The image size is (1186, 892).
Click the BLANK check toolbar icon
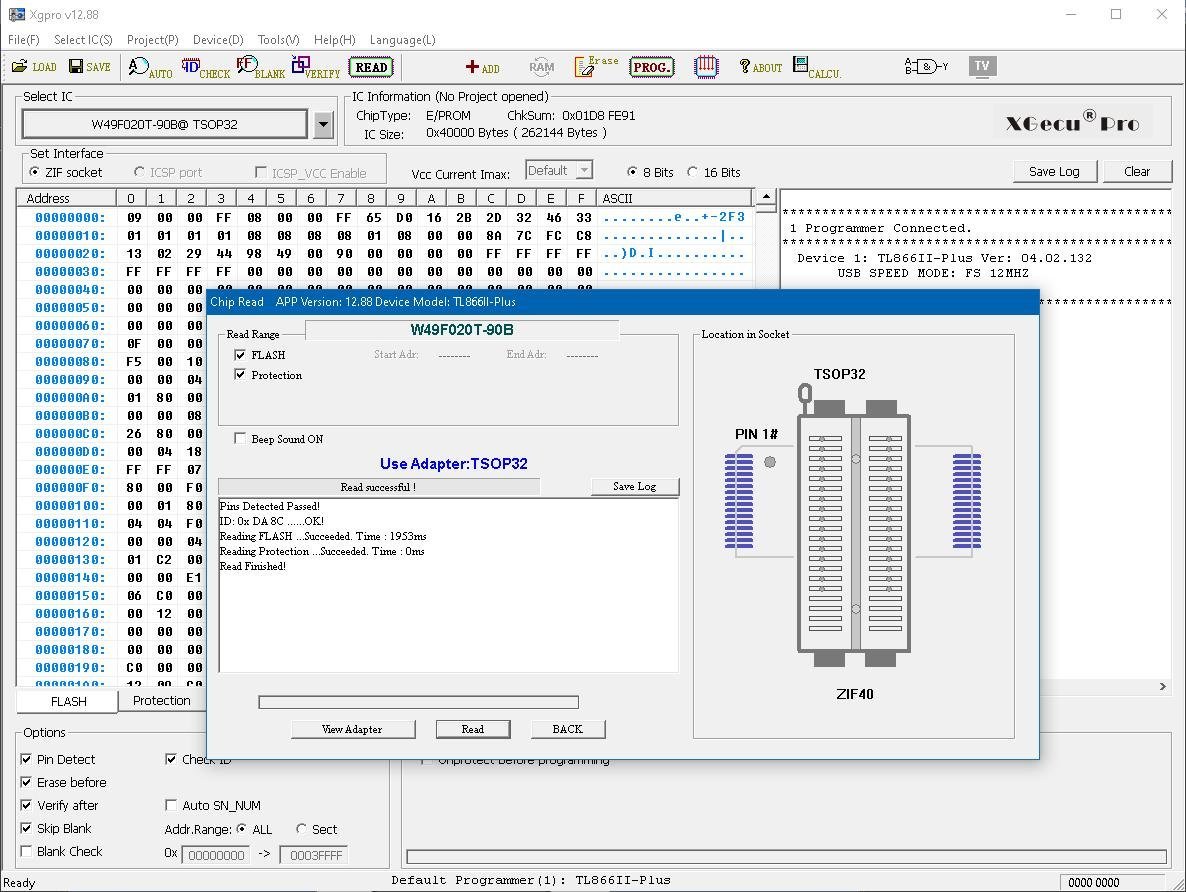pos(260,67)
